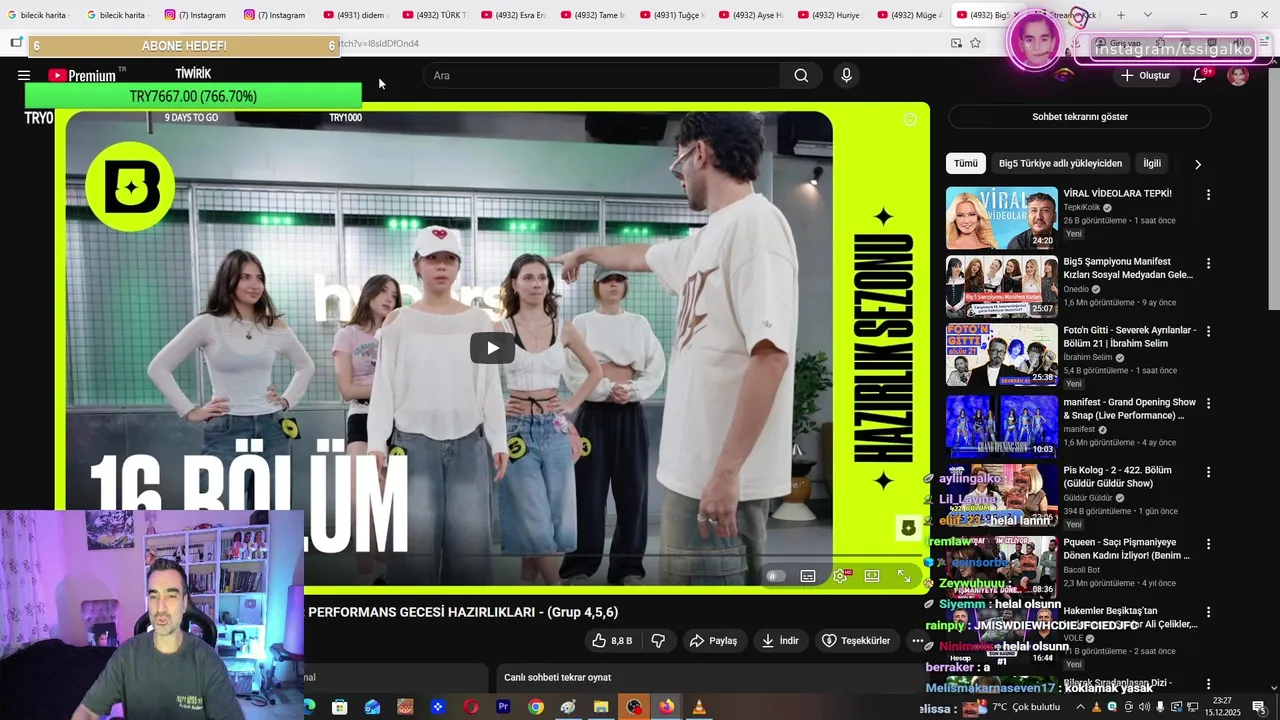Switch to the (4932) Esra tab
The width and height of the screenshot is (1280, 720).
[513, 15]
